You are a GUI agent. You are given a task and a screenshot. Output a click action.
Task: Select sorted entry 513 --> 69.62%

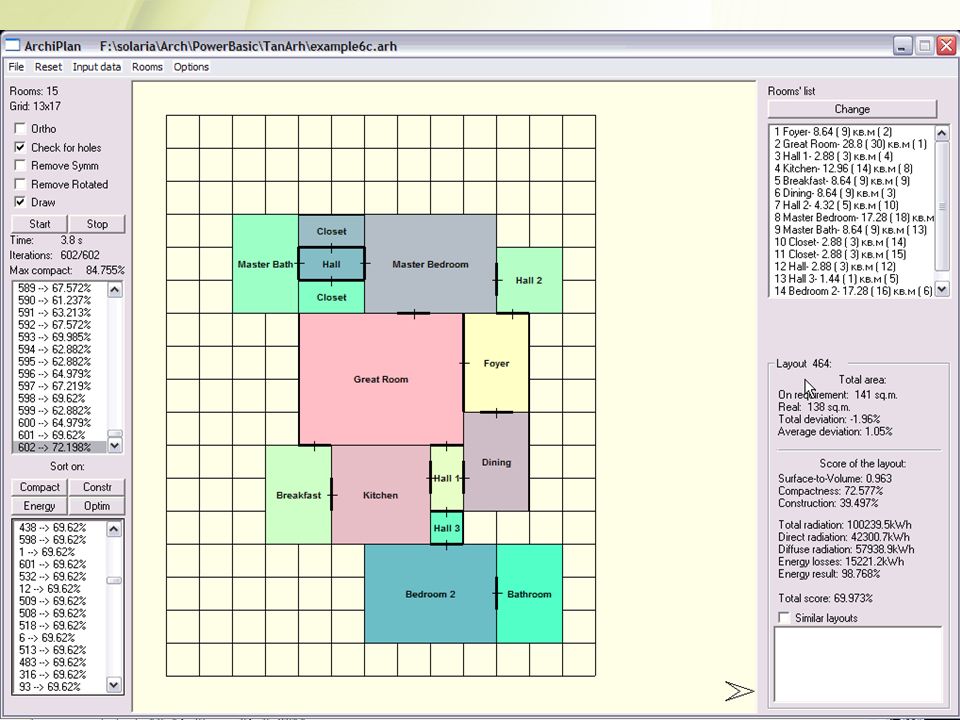point(59,650)
